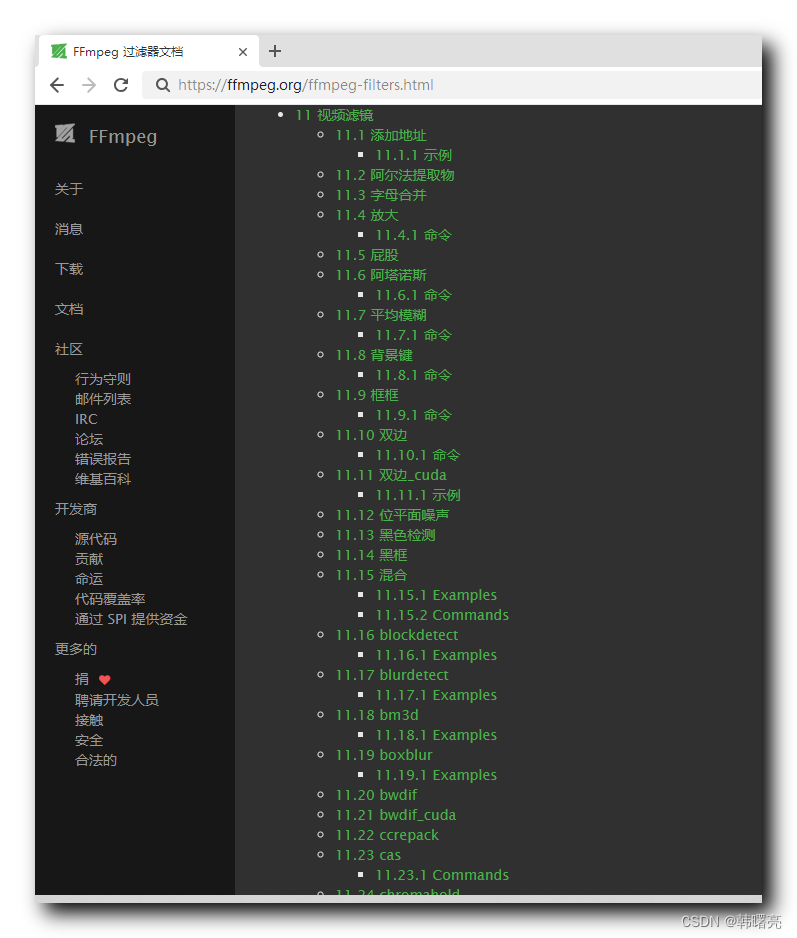
Task: Open a new tab with plus icon
Action: [x=275, y=51]
